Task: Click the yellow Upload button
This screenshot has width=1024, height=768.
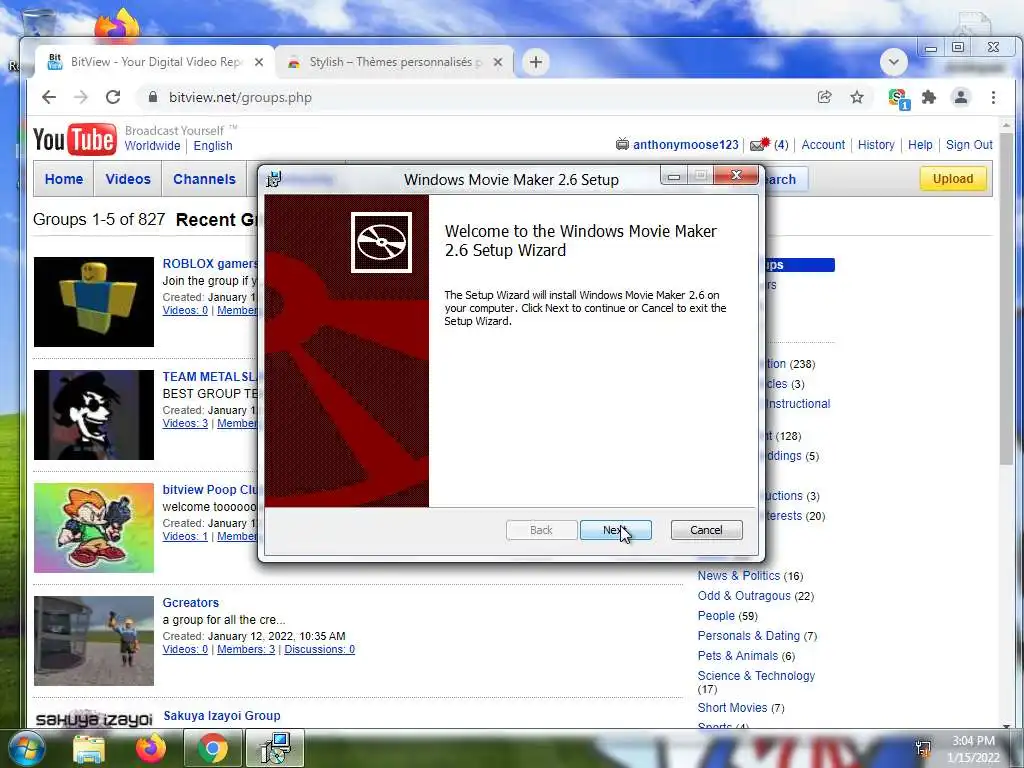Action: click(953, 179)
